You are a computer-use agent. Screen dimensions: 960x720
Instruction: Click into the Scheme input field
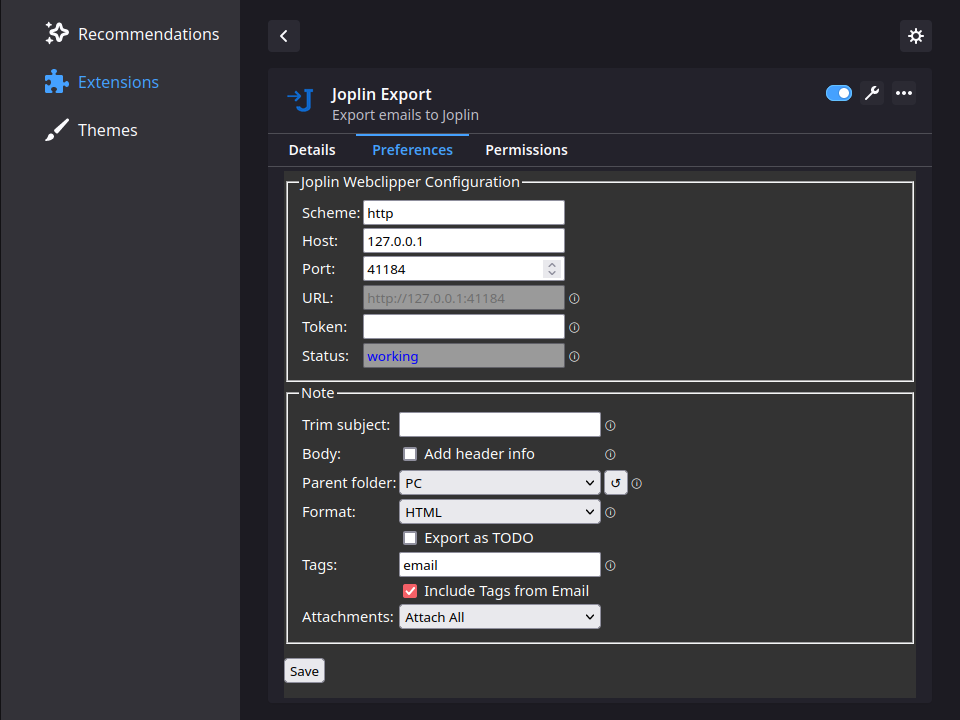tap(463, 212)
